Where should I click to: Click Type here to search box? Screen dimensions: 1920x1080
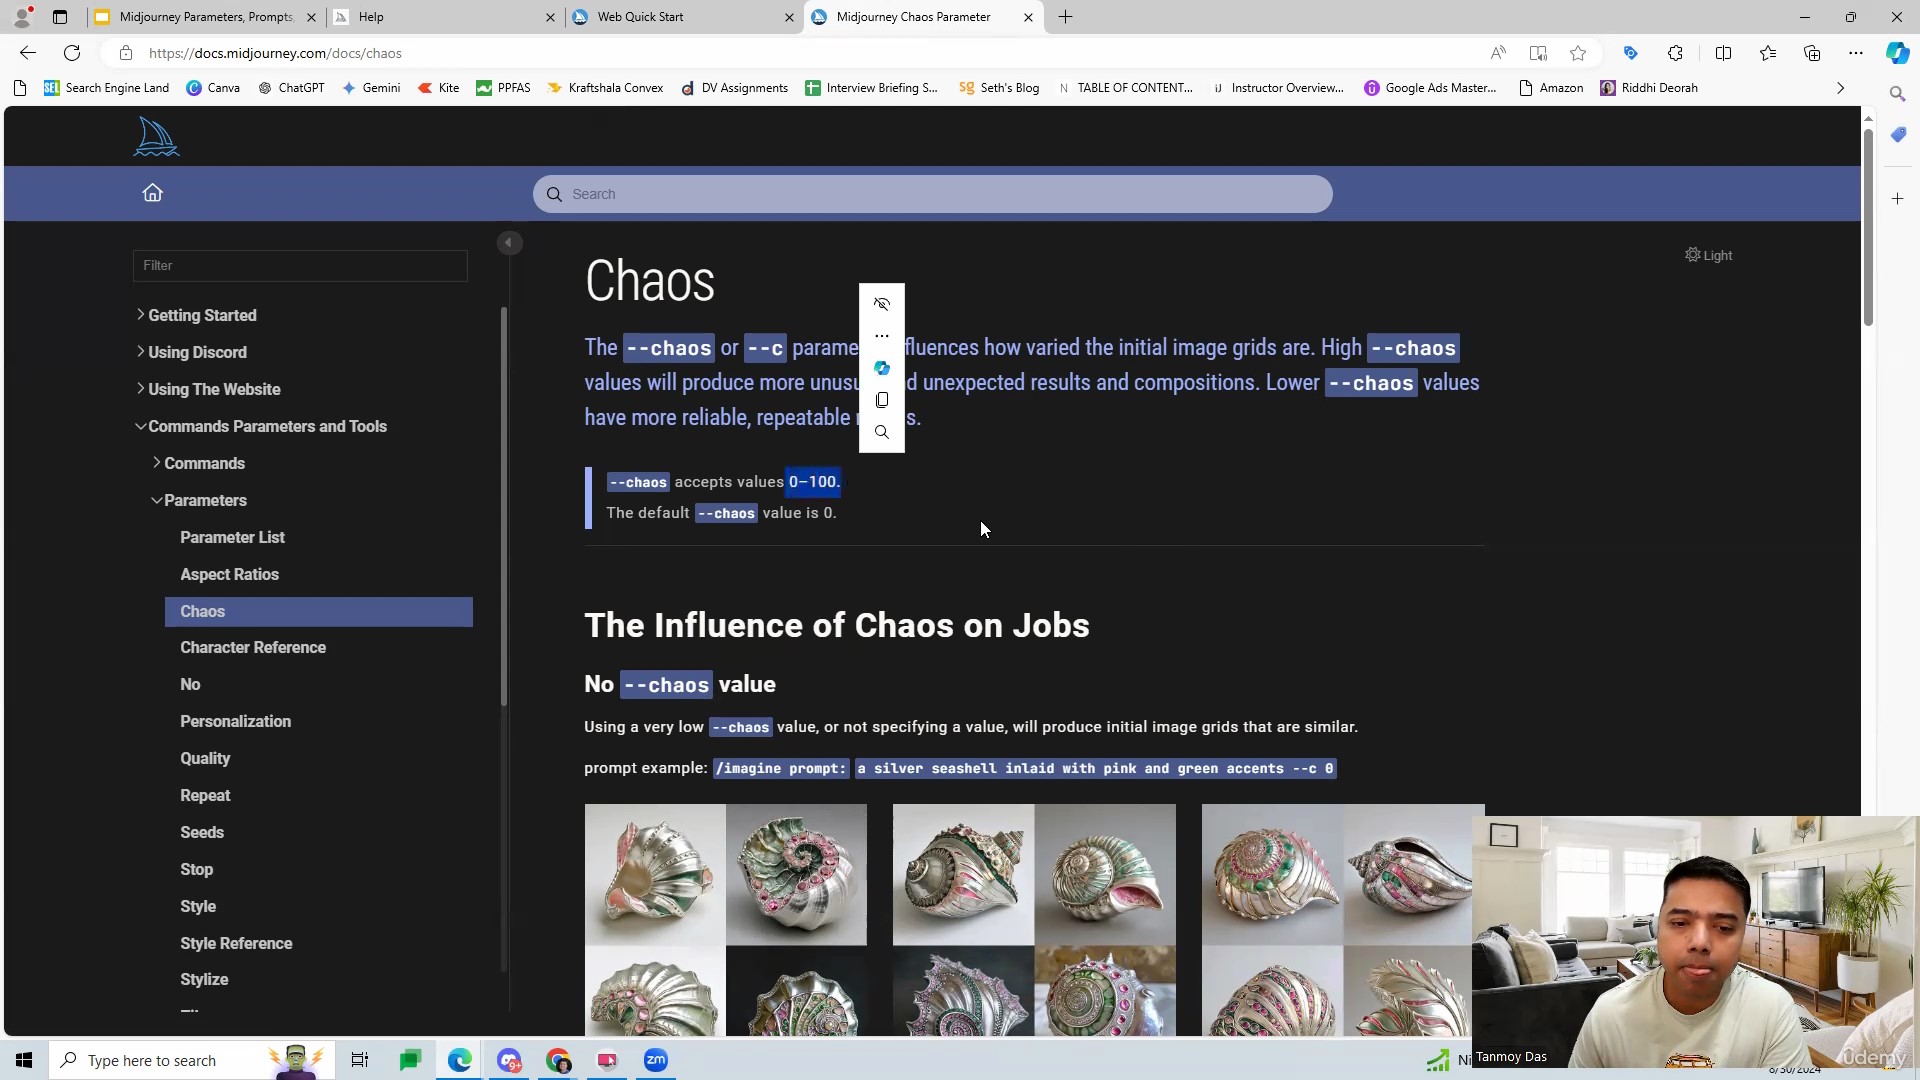[190, 1060]
